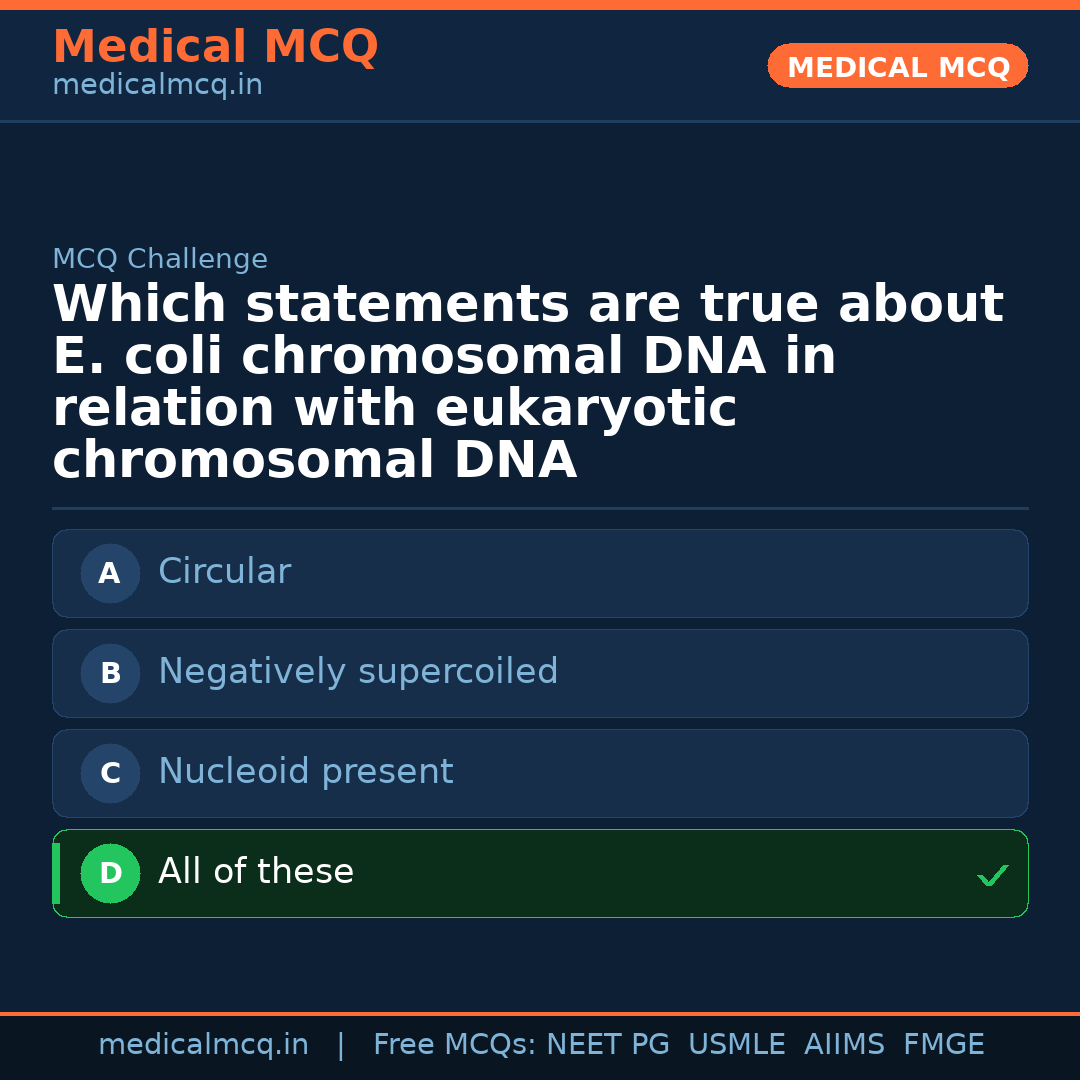Select the 'All of these' answer

tap(540, 873)
